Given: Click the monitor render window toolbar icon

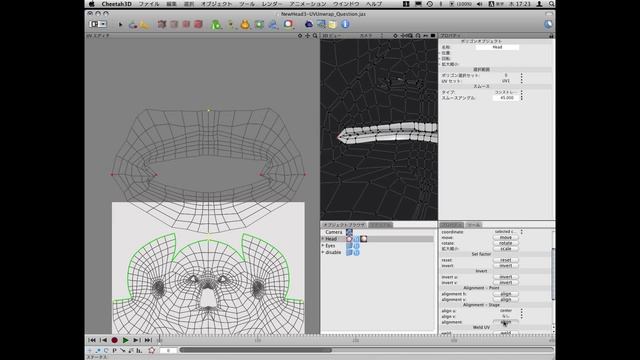Looking at the screenshot, I should (321, 24).
